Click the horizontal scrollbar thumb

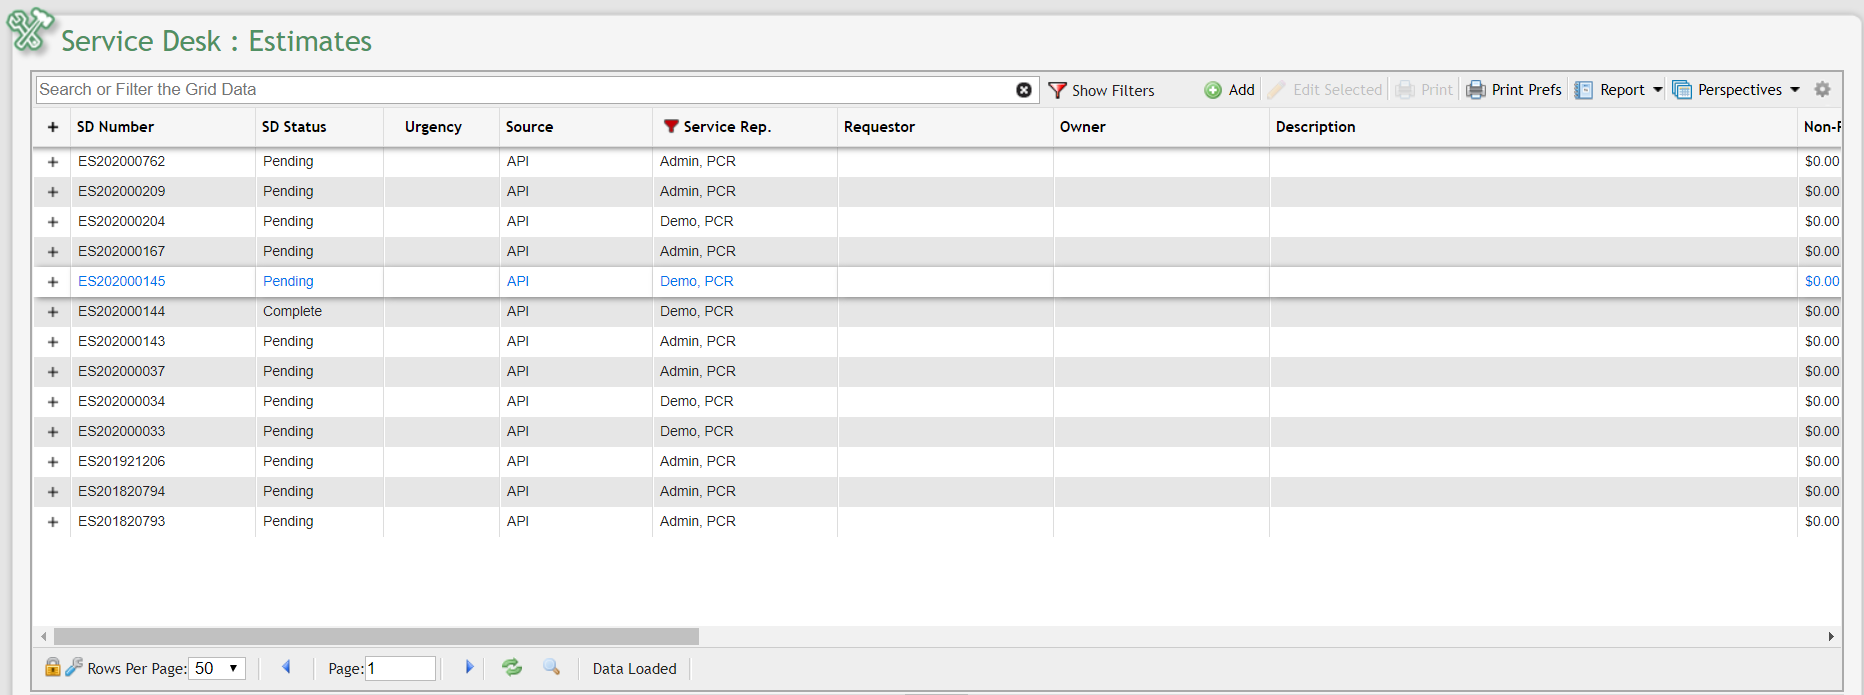pos(376,637)
